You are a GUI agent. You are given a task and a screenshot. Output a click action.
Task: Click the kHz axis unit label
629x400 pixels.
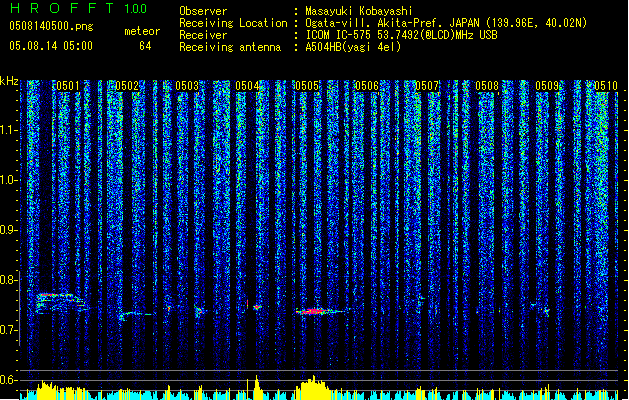(x=9, y=81)
